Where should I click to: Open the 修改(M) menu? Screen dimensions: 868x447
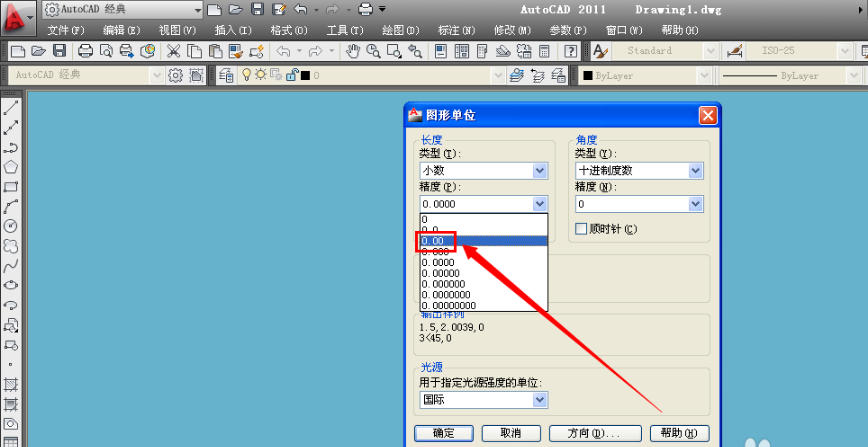[513, 30]
